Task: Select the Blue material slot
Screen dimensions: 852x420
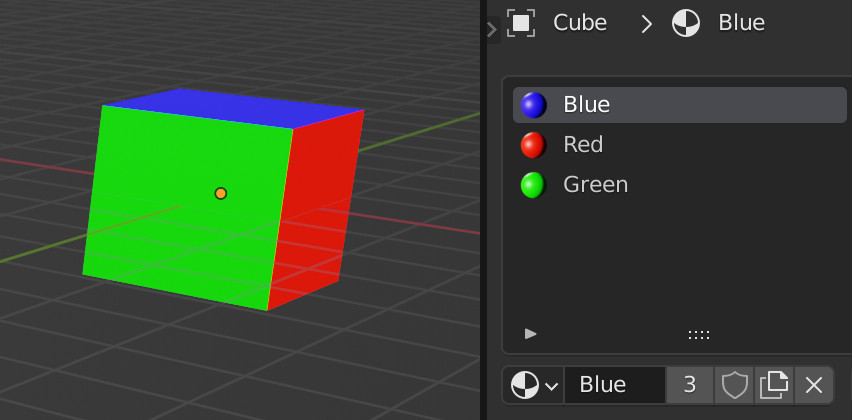Action: [680, 105]
